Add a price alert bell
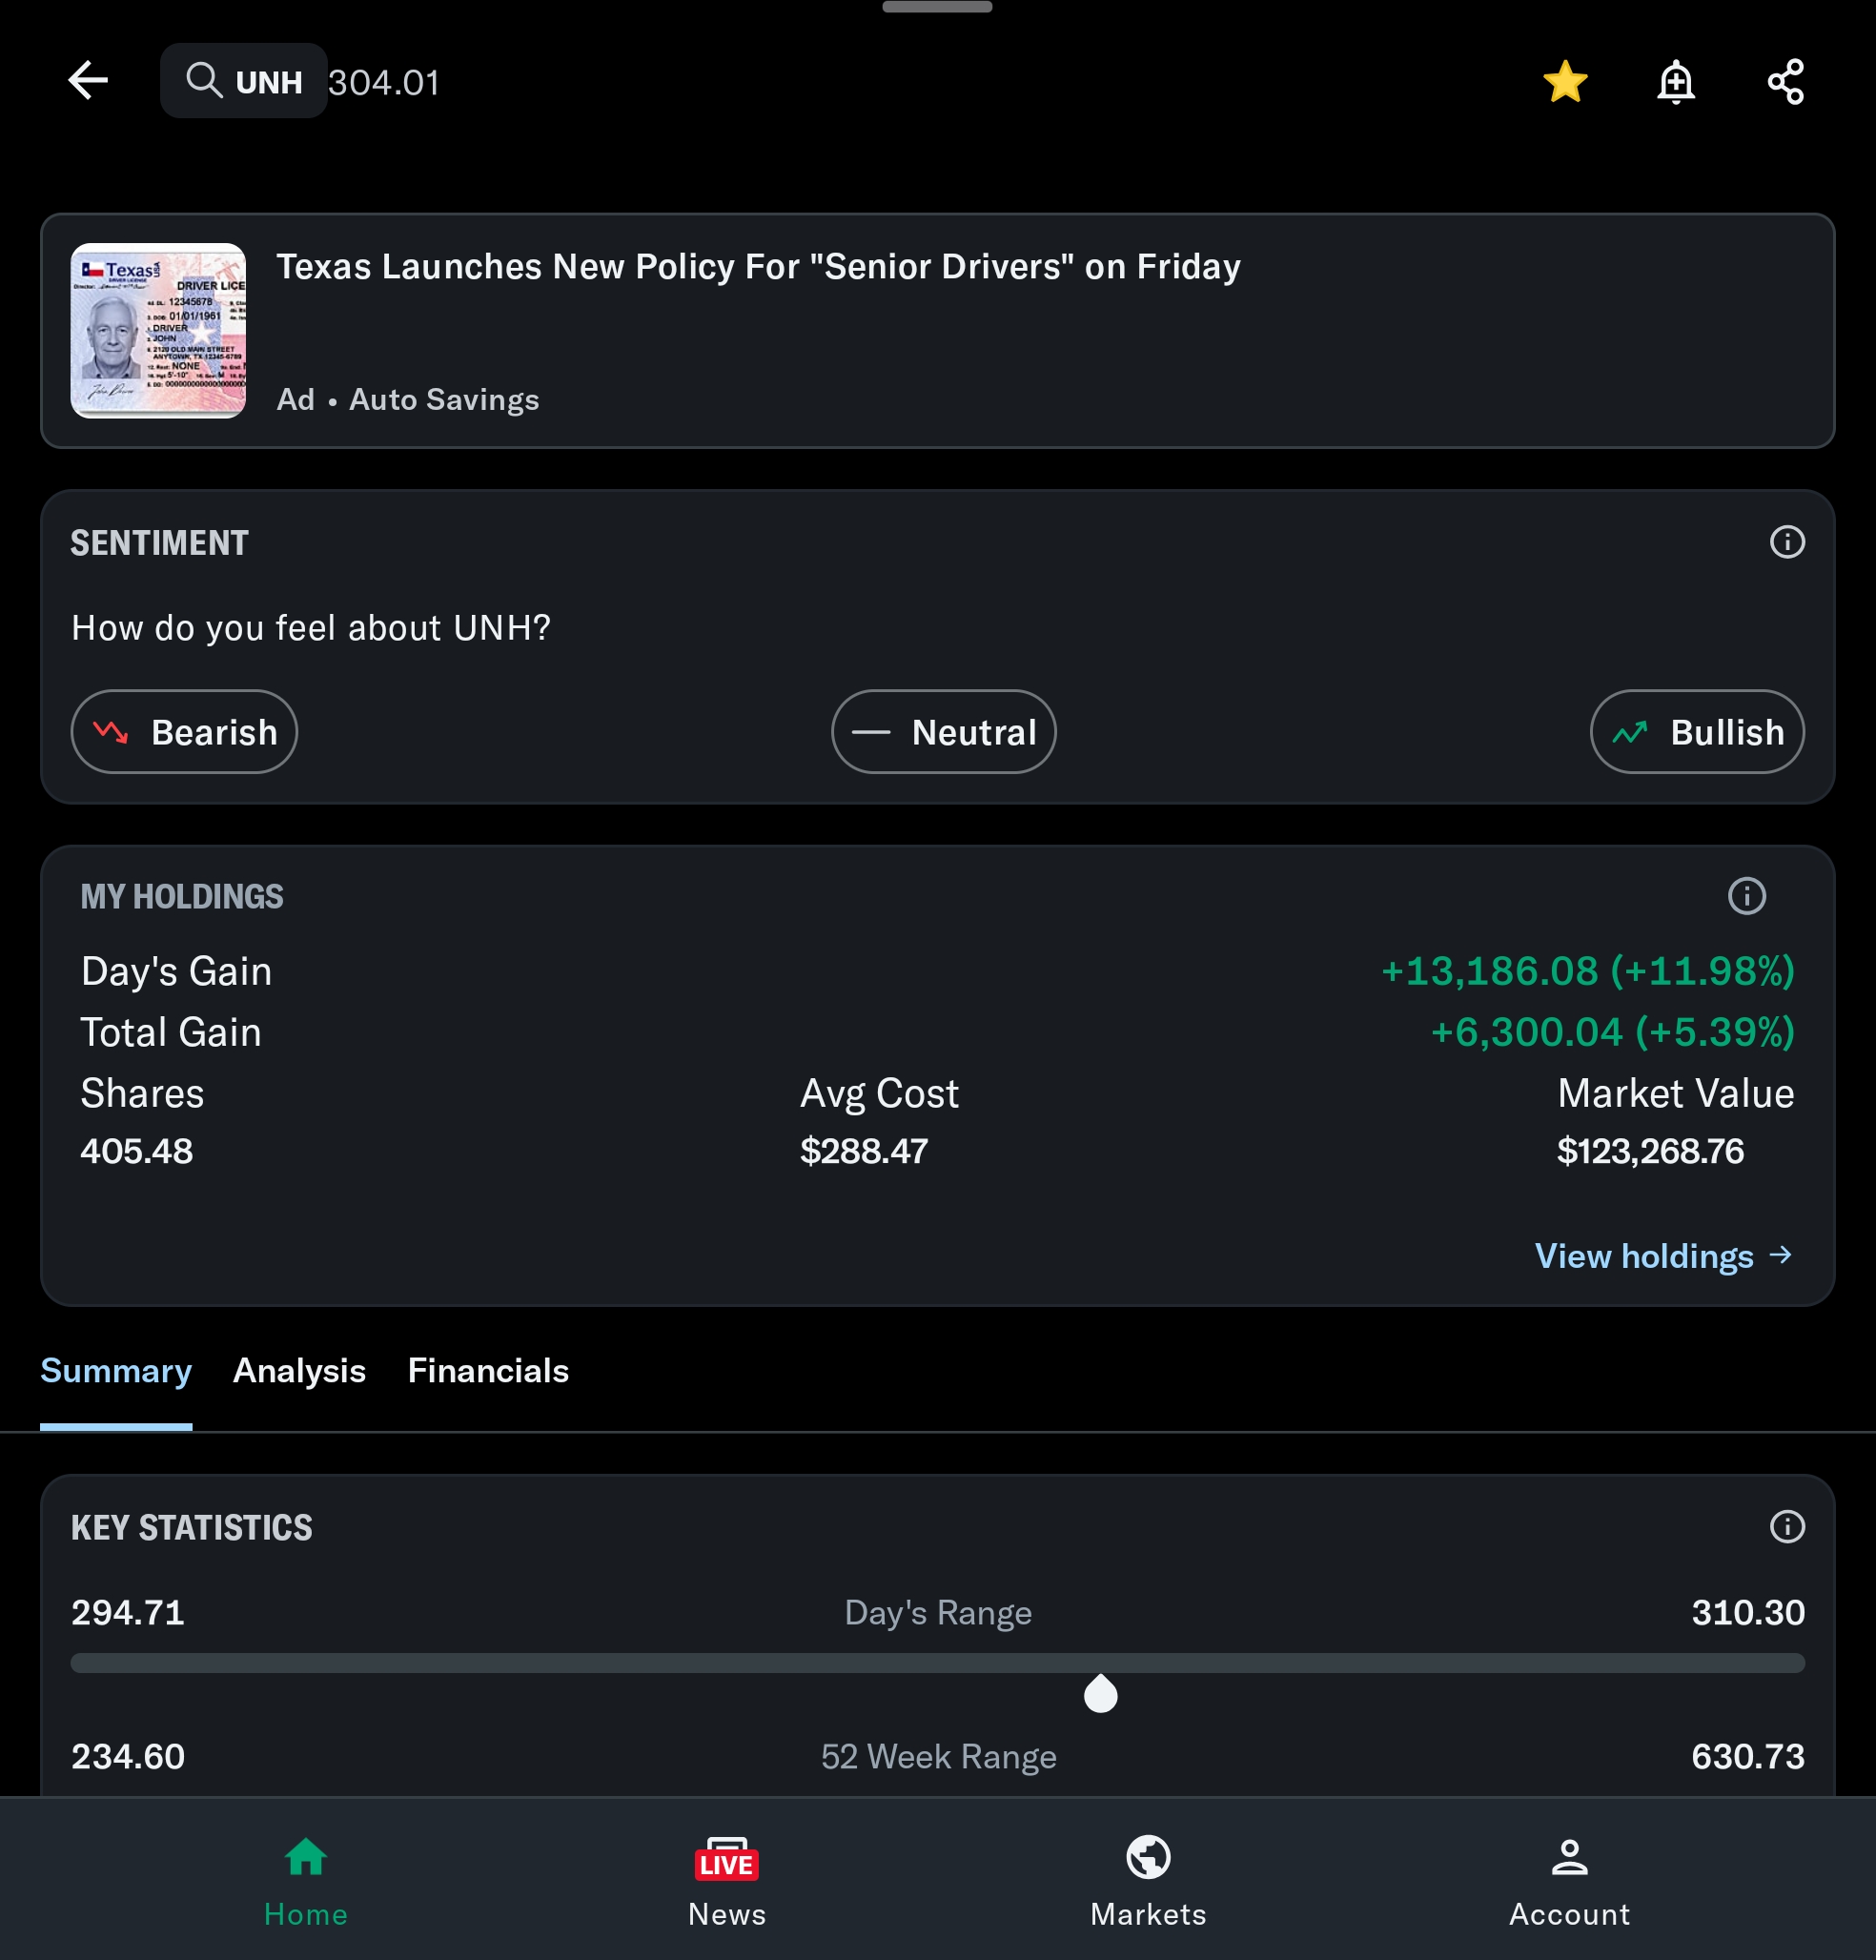 1675,81
